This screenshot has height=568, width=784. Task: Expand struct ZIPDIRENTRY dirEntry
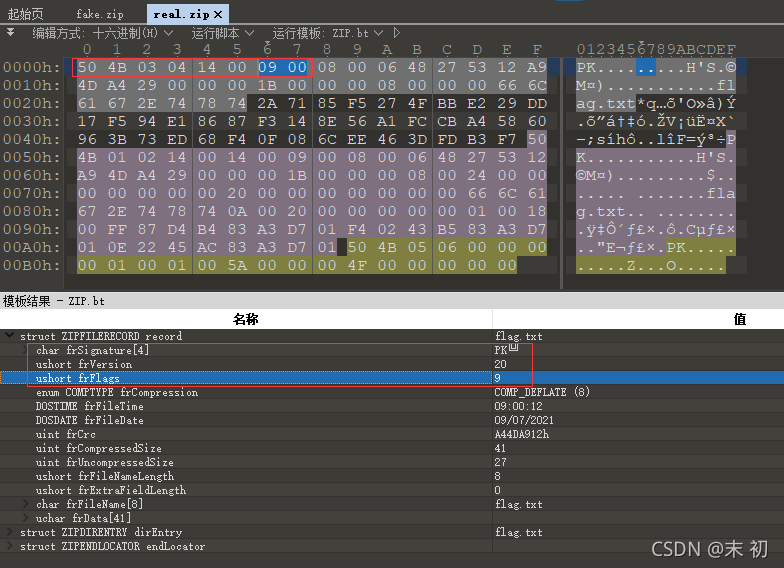[10, 532]
